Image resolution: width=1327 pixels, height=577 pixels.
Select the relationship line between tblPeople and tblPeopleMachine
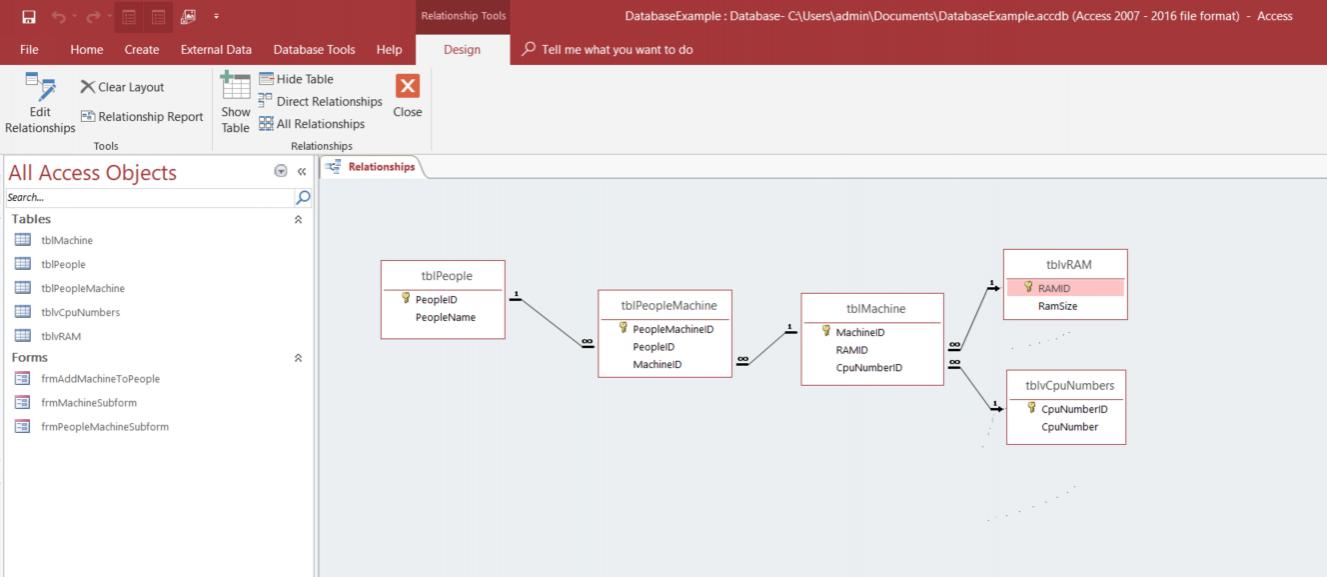(x=553, y=322)
